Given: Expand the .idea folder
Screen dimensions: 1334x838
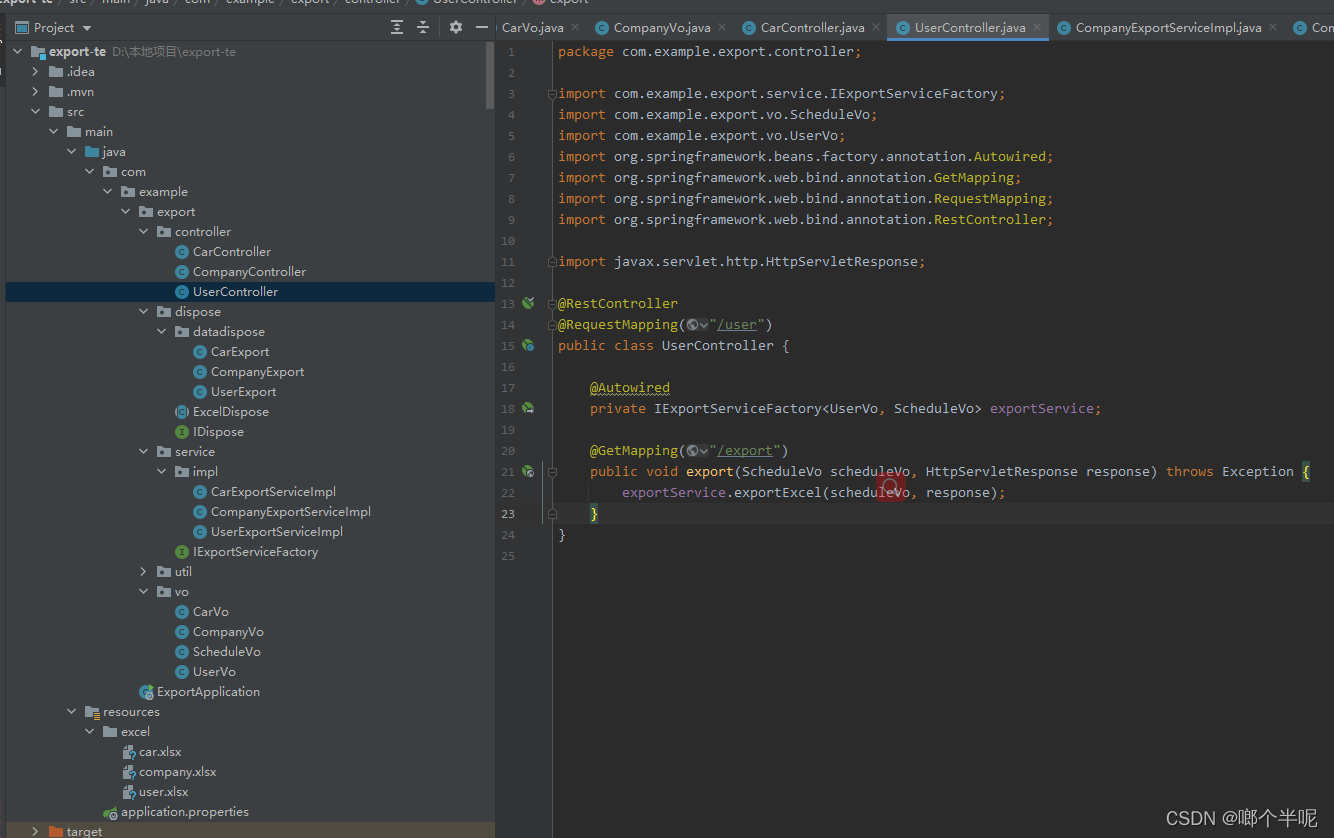Looking at the screenshot, I should (36, 72).
